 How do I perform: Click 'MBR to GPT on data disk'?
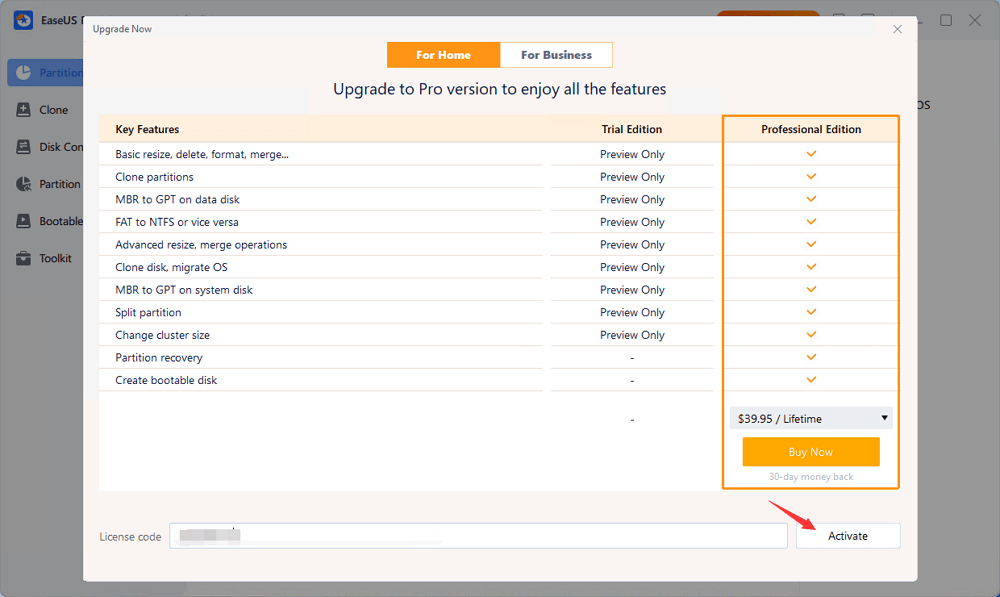point(177,200)
